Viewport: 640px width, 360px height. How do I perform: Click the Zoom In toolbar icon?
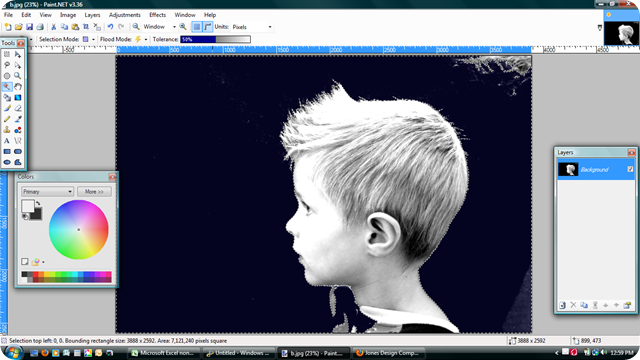(x=183, y=27)
